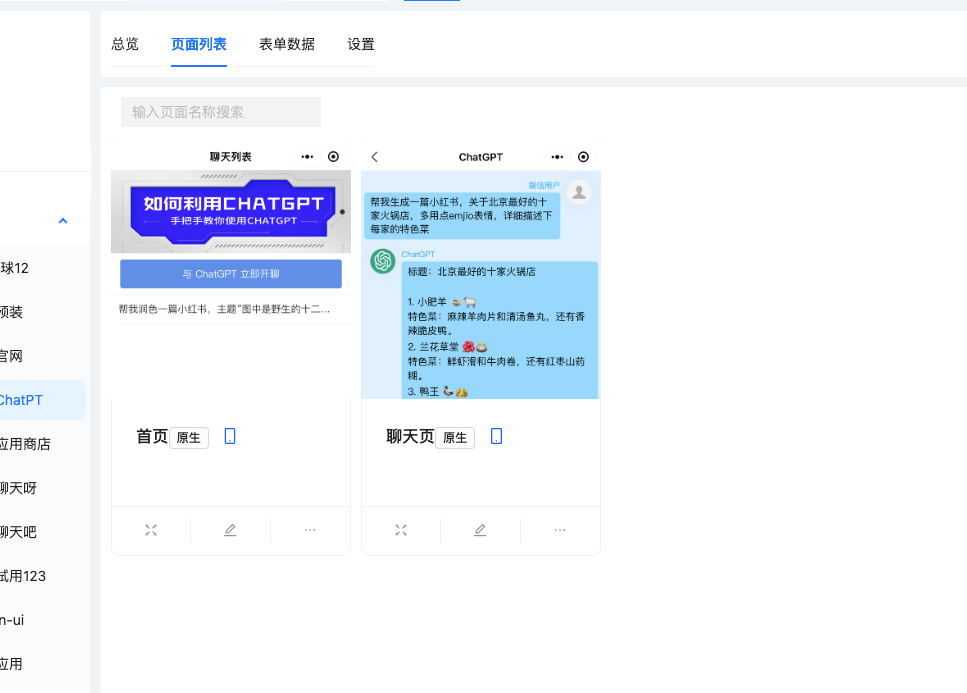The height and width of the screenshot is (693, 967).
Task: Click the edit pencil icon under 聊天页 card
Action: pos(480,530)
